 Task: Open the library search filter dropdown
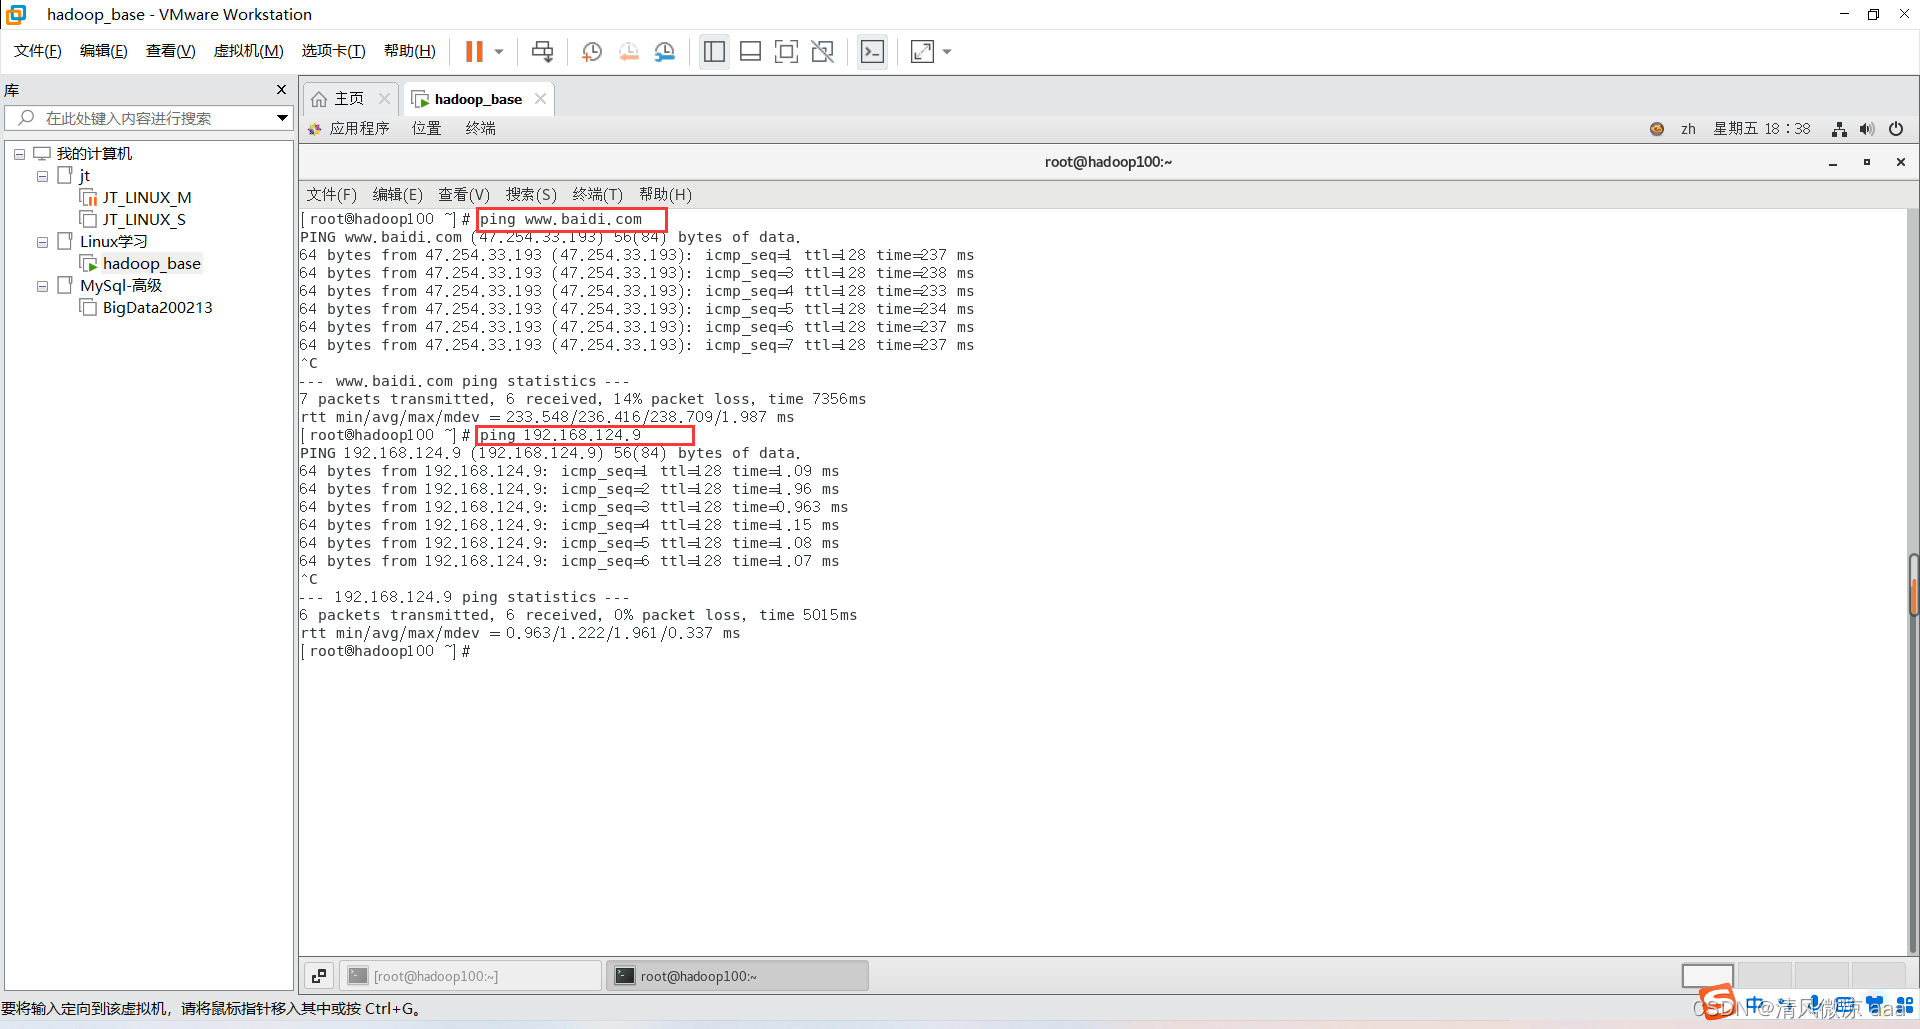coord(282,118)
